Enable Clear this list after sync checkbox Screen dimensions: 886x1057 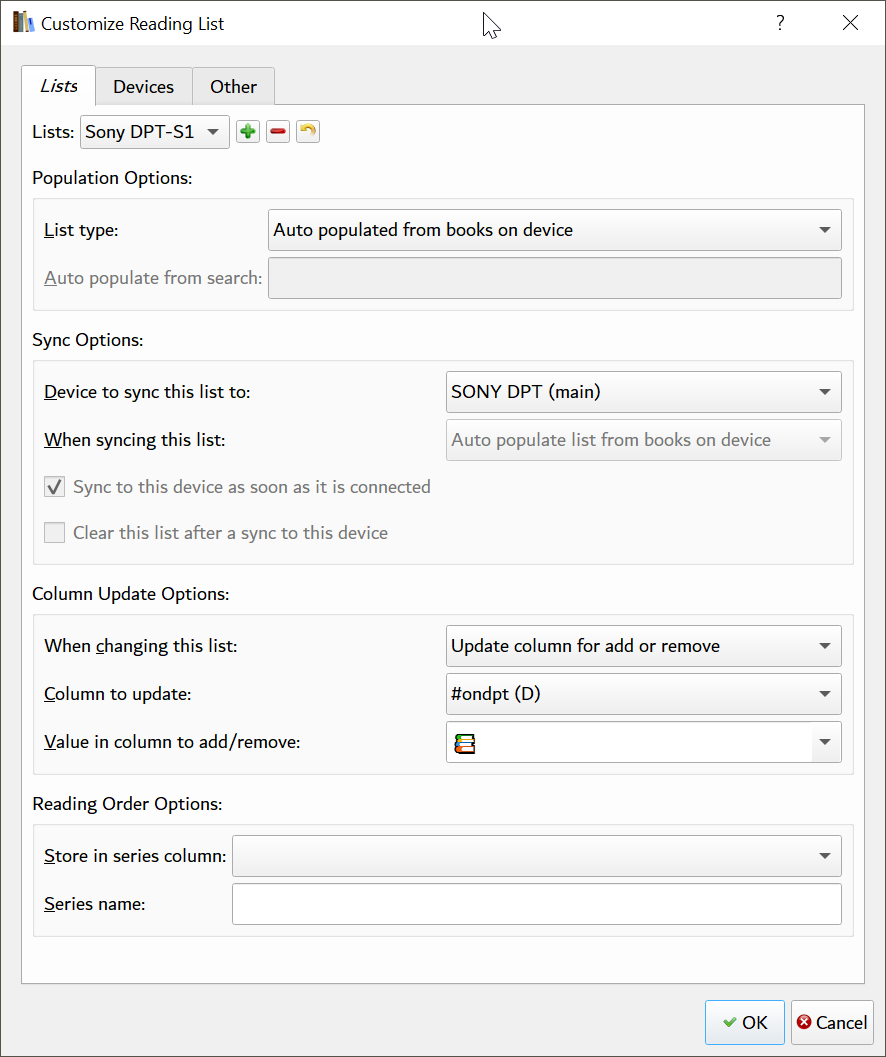55,533
